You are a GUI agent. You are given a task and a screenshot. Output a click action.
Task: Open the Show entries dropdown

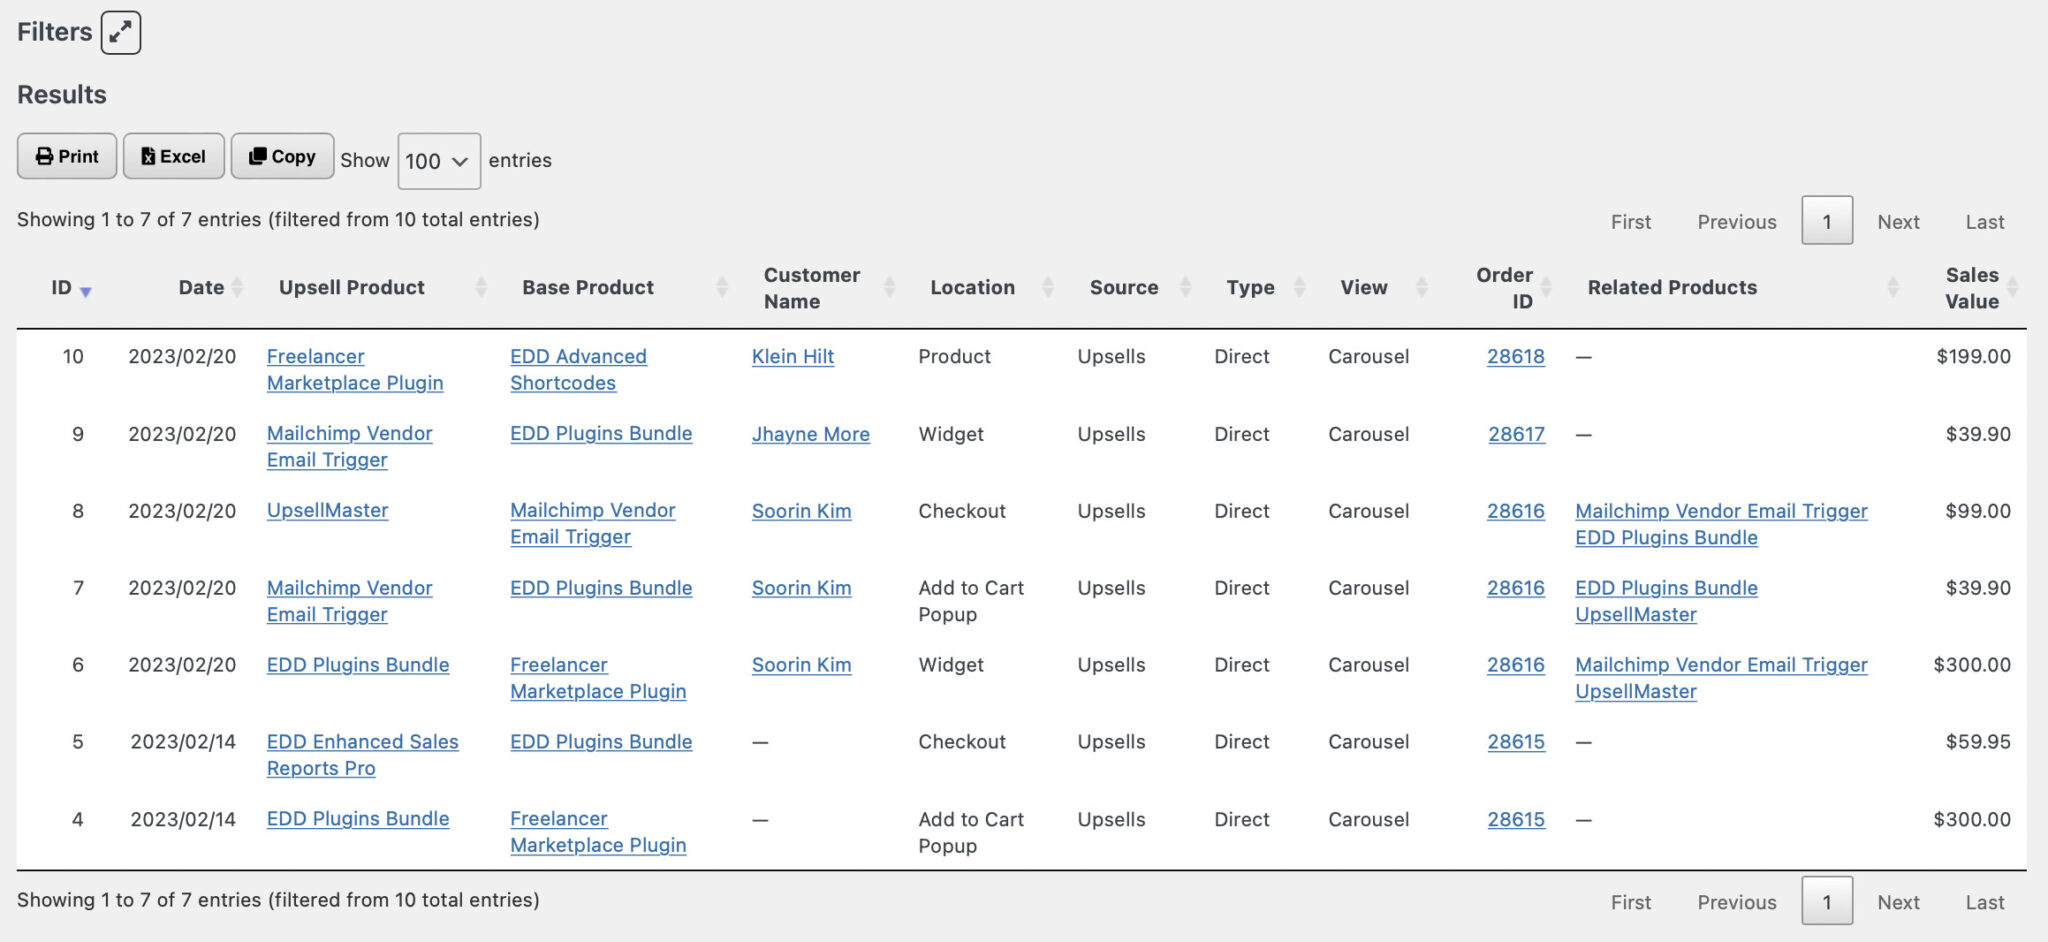(x=438, y=161)
